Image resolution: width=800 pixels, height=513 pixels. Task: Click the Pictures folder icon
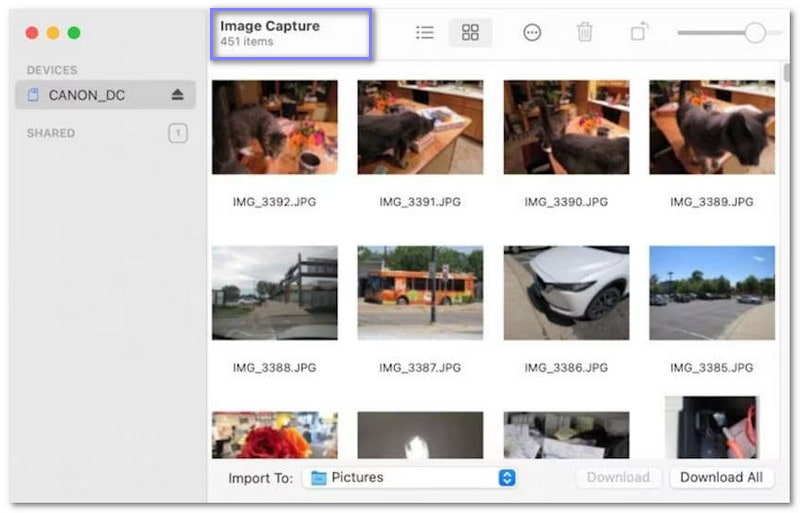coord(319,478)
